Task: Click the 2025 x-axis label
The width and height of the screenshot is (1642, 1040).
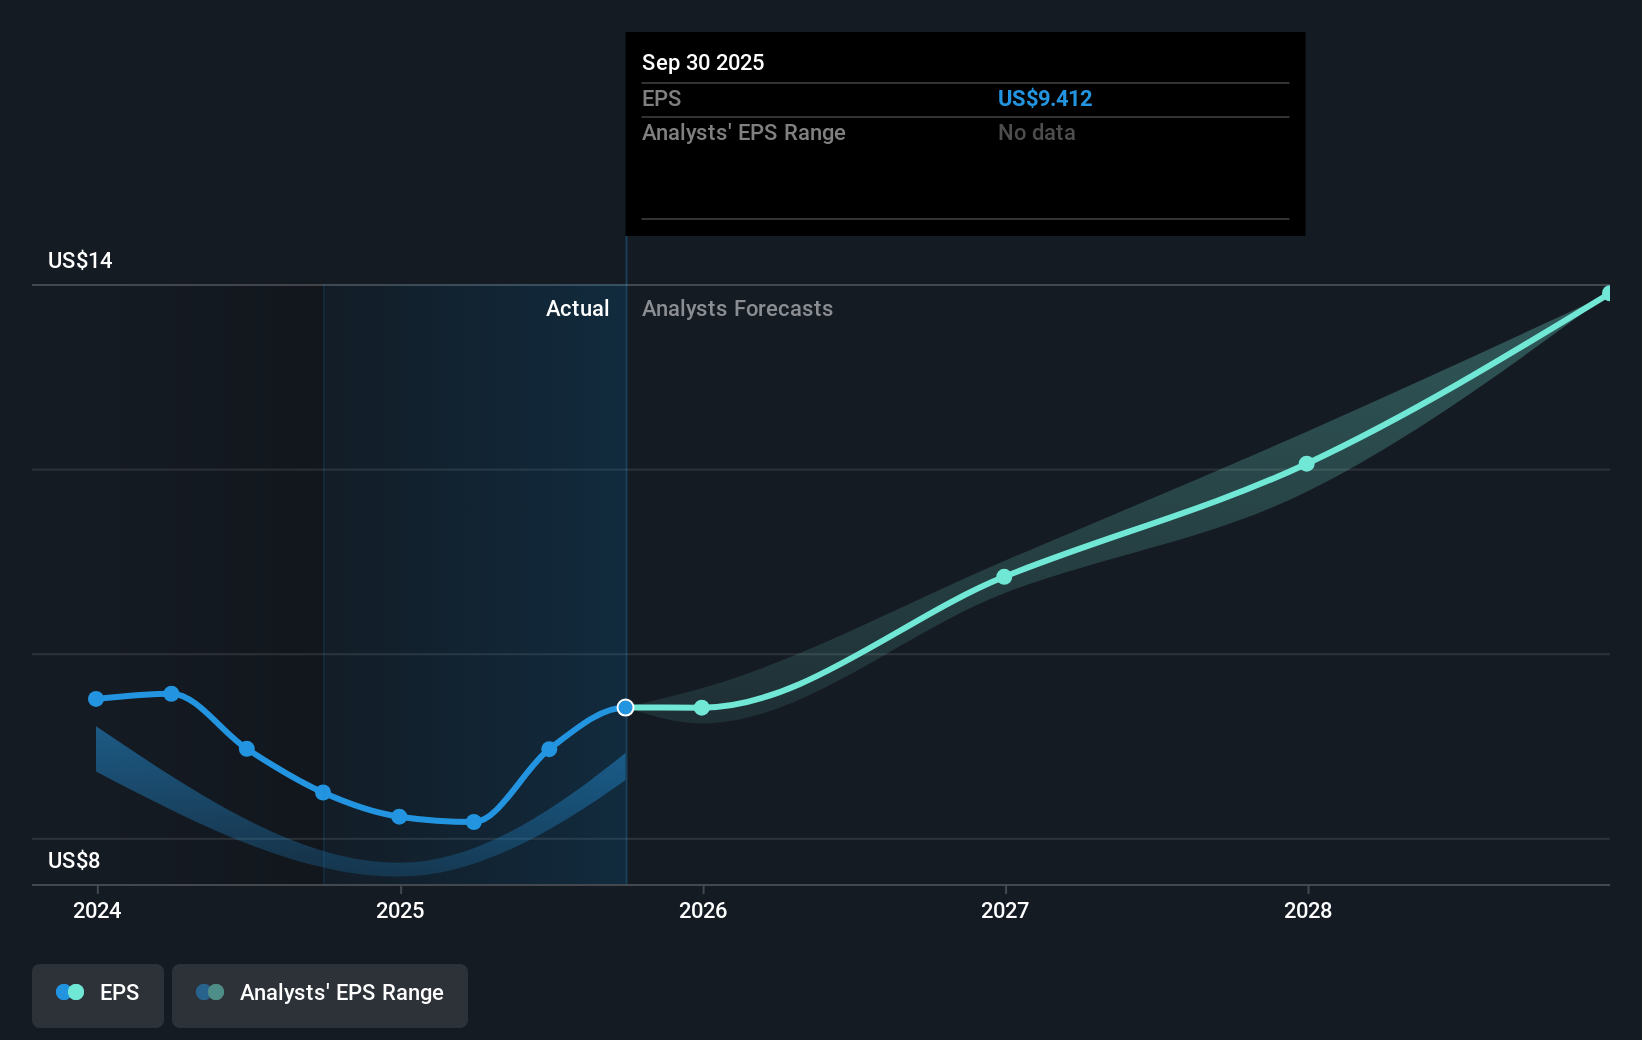Action: tap(400, 910)
